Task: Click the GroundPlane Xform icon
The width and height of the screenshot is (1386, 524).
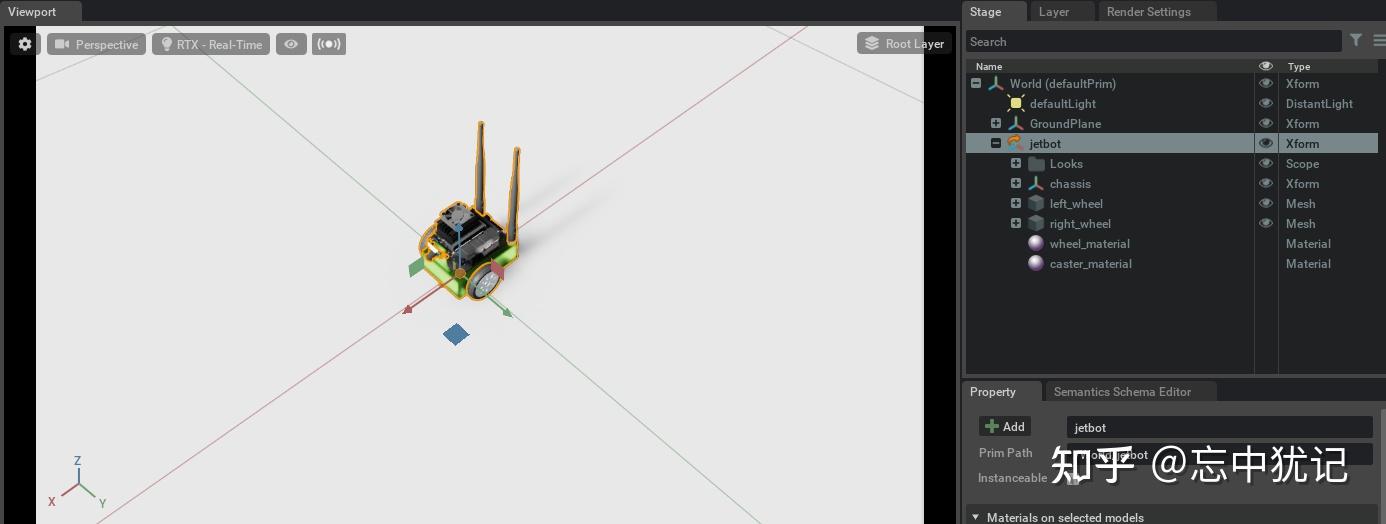Action: coord(1016,124)
